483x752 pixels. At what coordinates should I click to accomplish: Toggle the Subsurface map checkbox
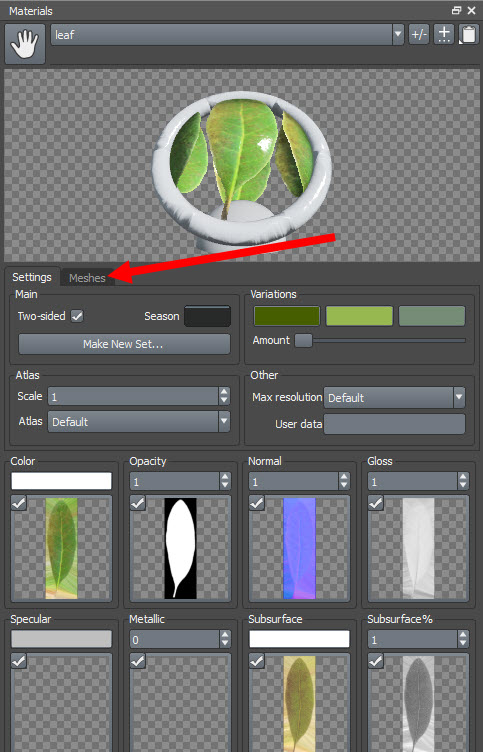[x=257, y=661]
